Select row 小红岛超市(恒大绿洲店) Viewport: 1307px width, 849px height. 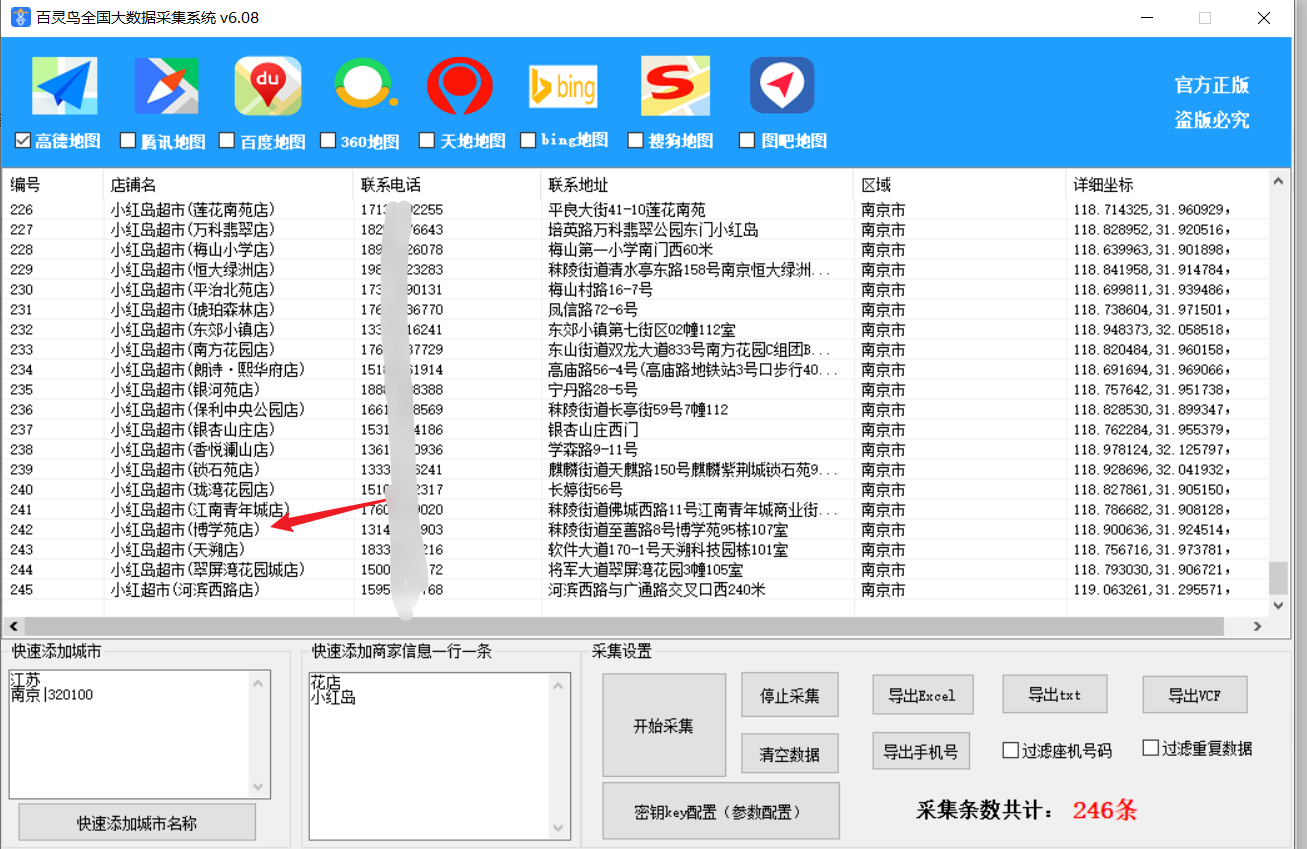[634, 270]
